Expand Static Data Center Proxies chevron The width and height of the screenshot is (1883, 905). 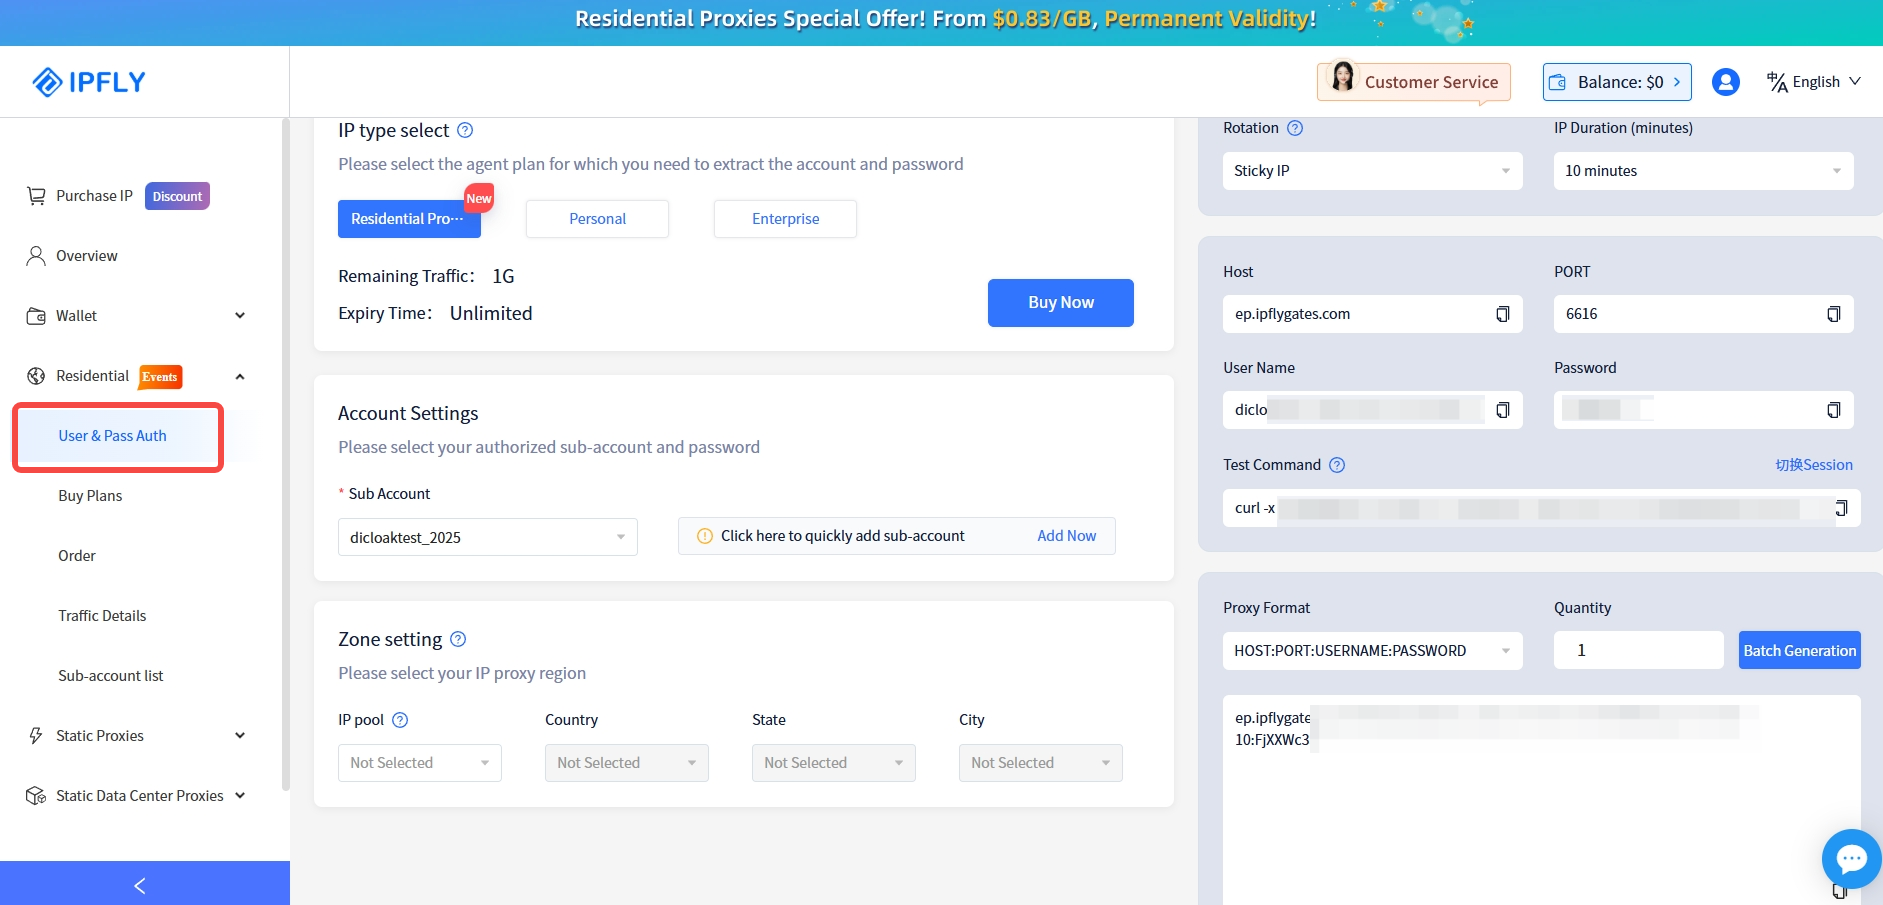pos(240,796)
